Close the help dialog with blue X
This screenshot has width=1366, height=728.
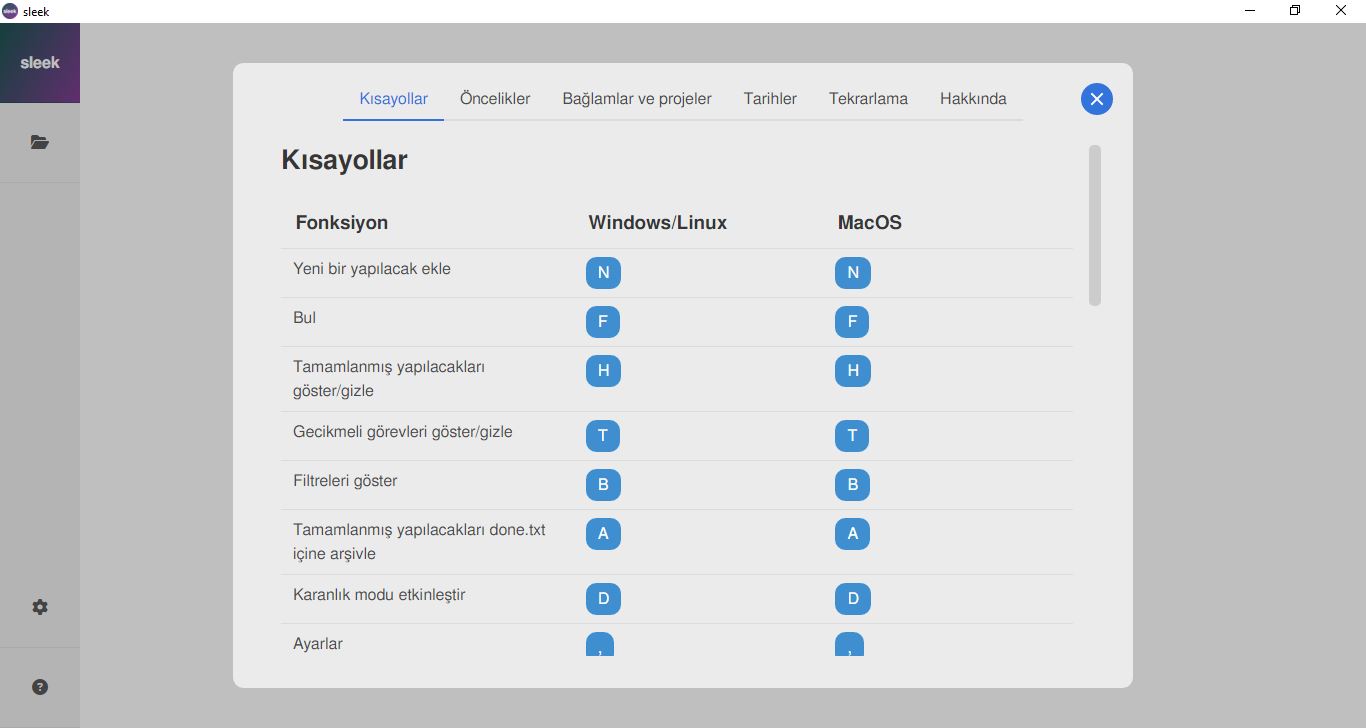click(1097, 99)
